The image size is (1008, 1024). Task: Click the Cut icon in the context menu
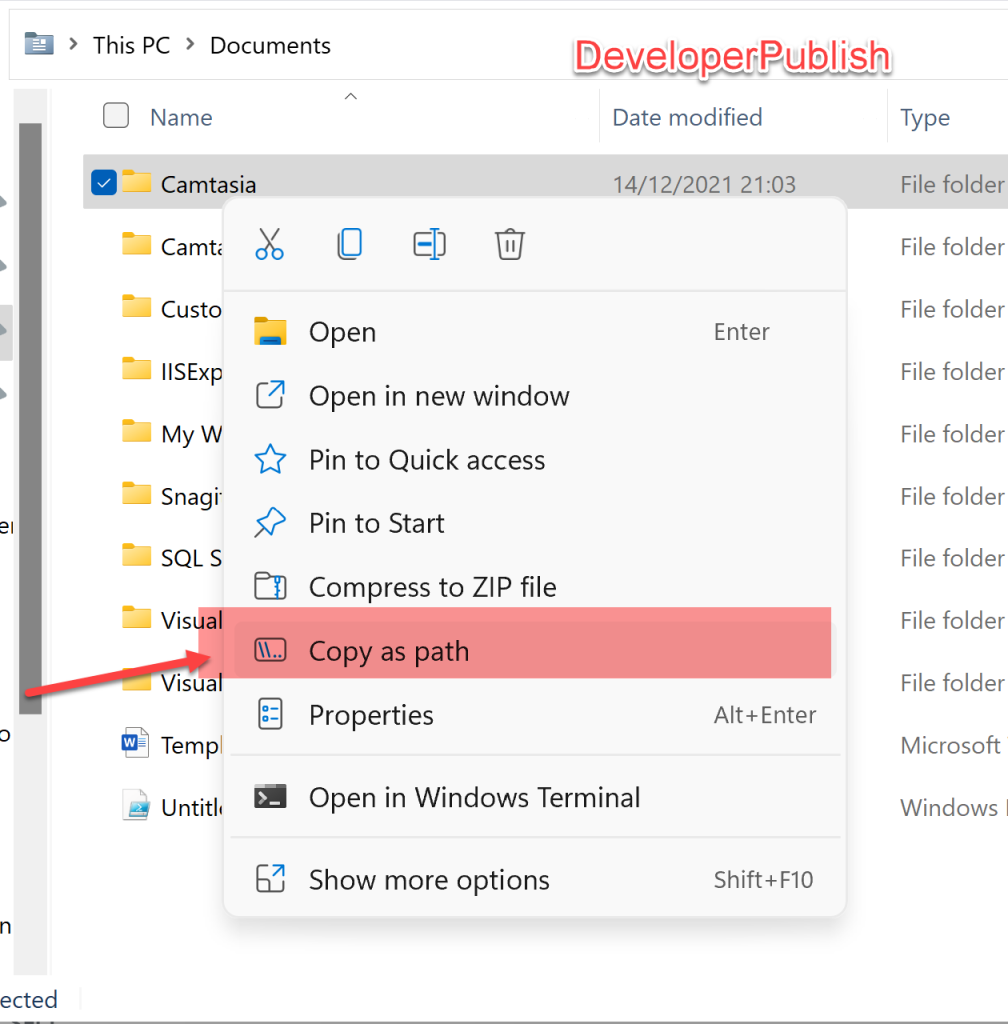point(268,243)
